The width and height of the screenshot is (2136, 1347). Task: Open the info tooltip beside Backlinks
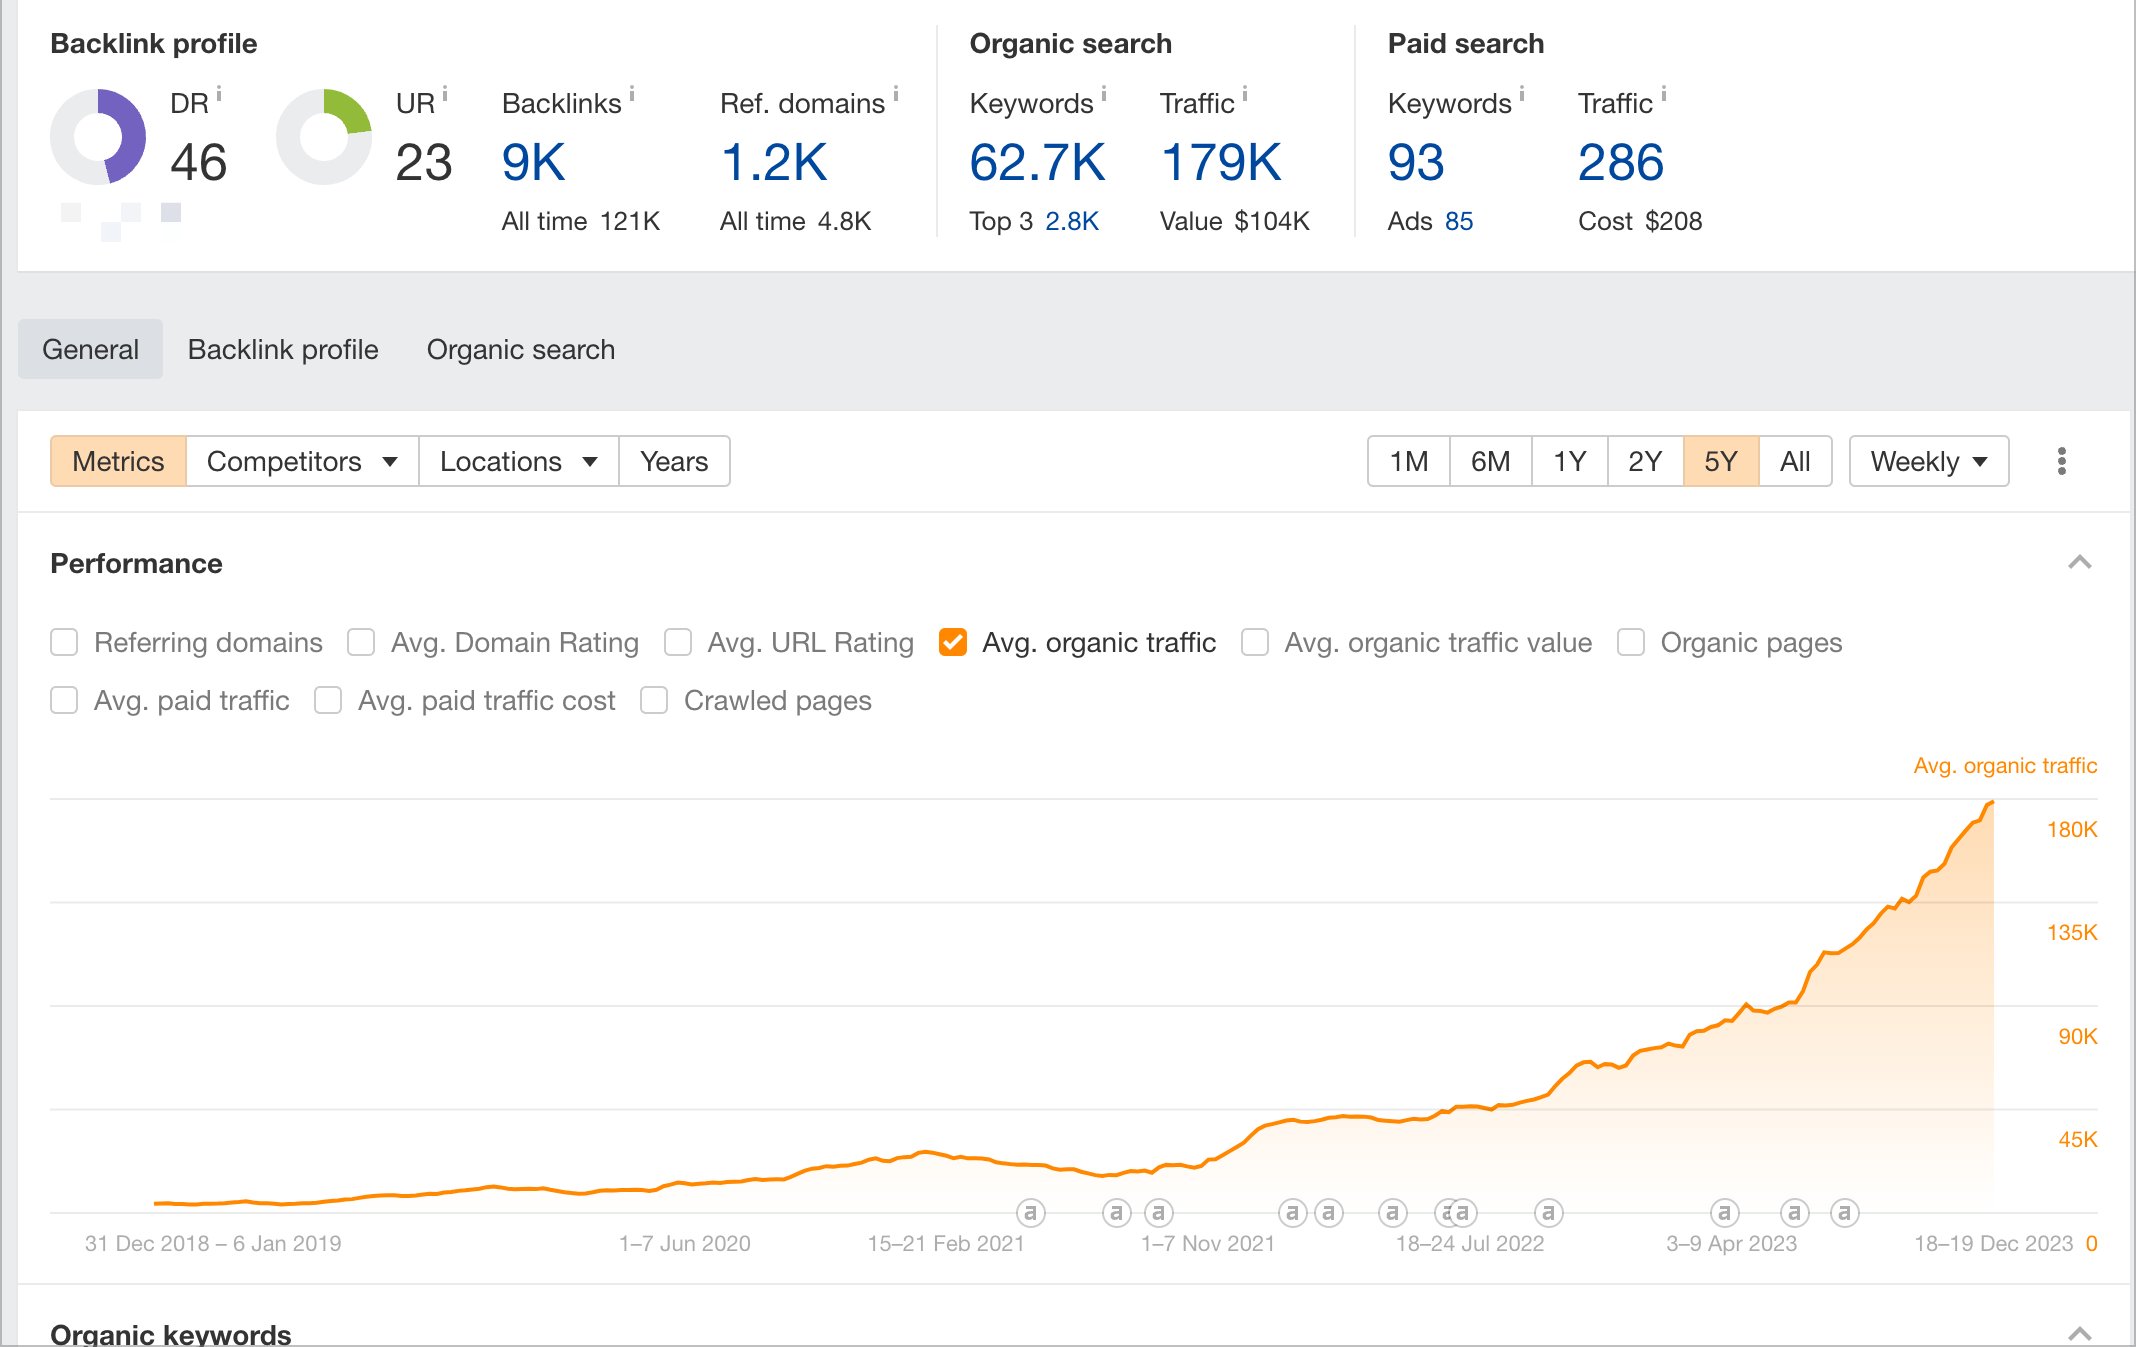[x=632, y=95]
